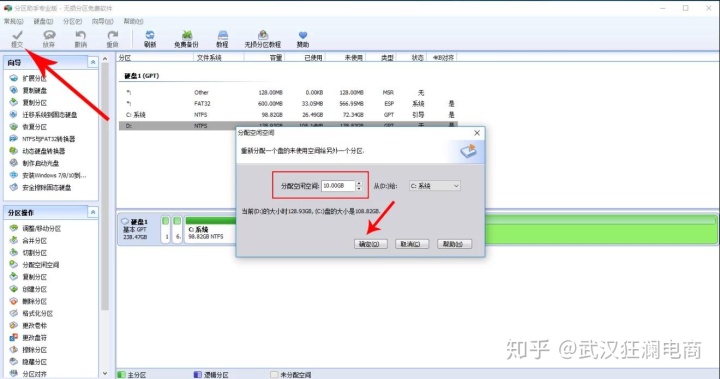
Task: Collapse the 向导 sidebar panel
Action: (93, 62)
